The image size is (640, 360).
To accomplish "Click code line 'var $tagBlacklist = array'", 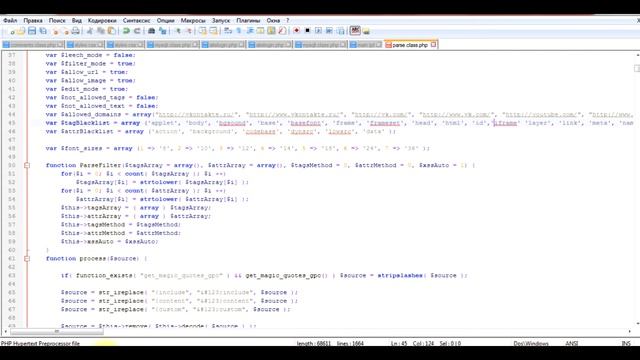I will click(x=93, y=123).
